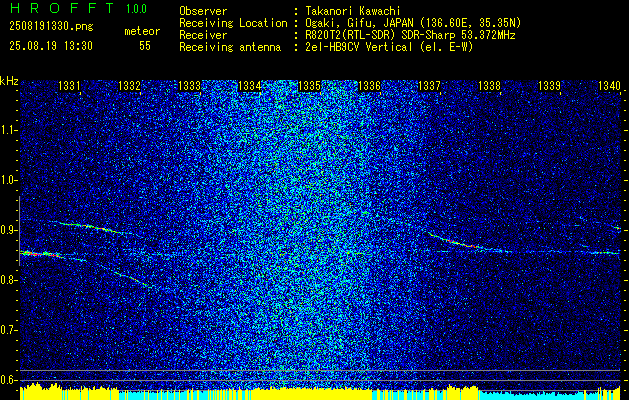Click the time marker 1336
This screenshot has width=629, height=400.
click(369, 85)
